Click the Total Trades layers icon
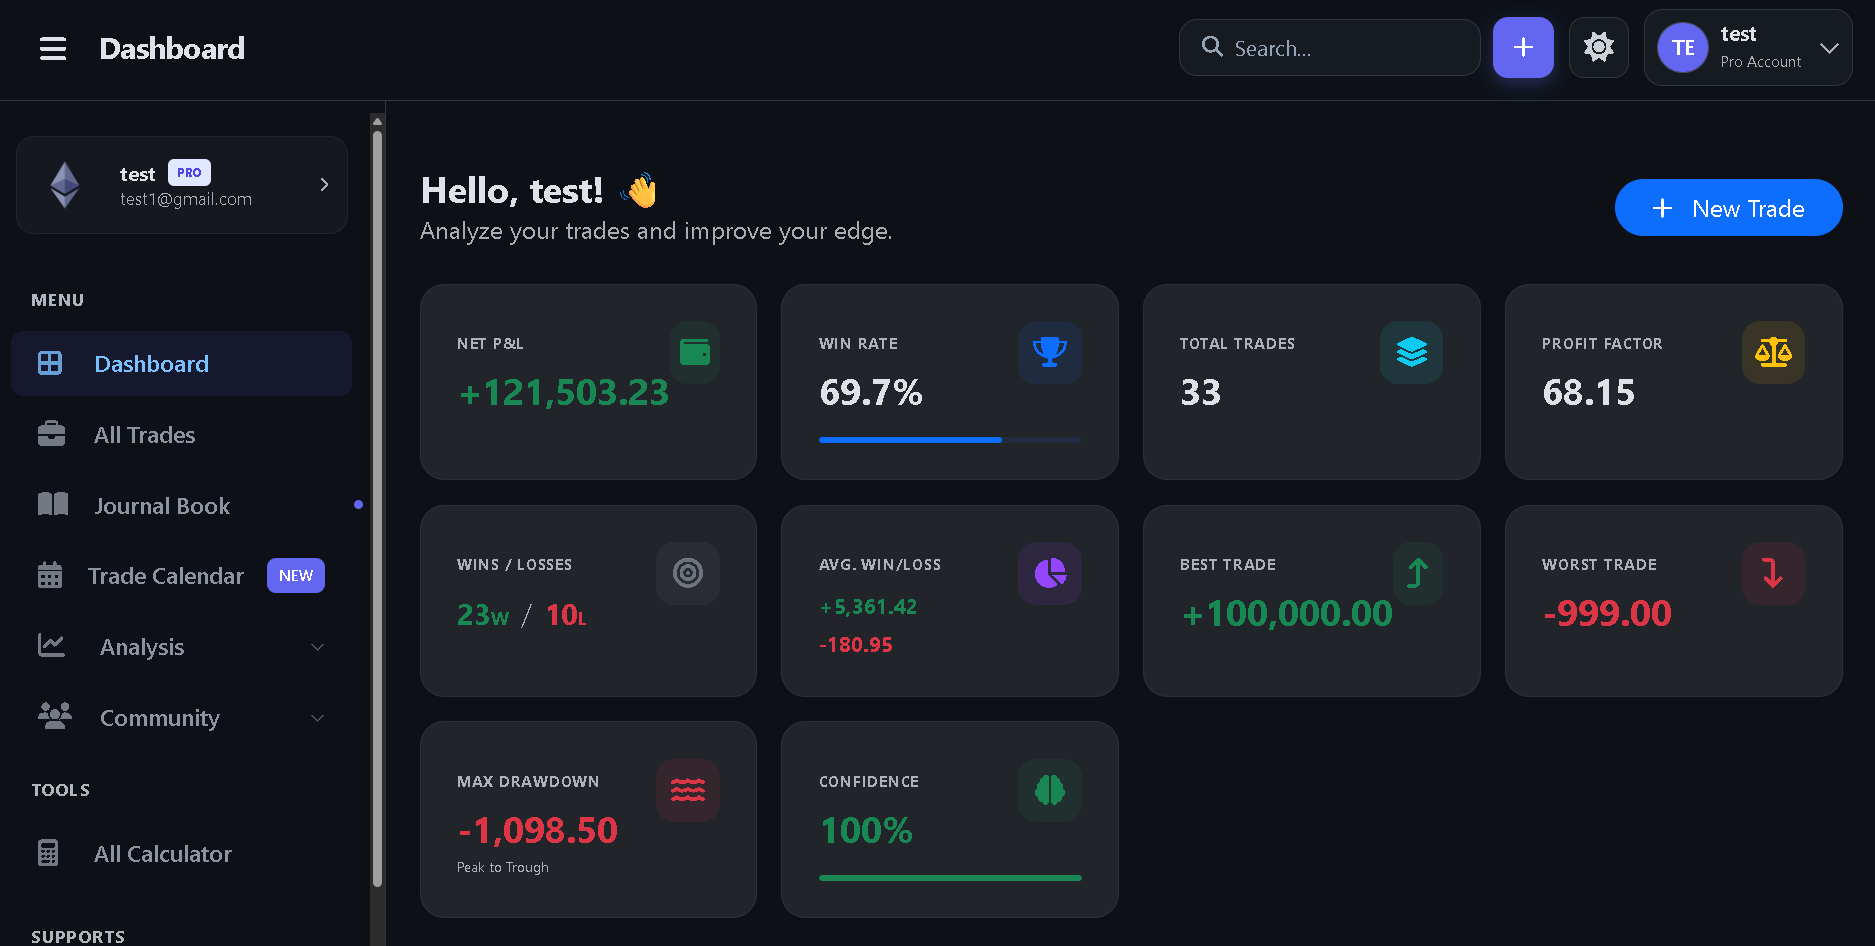The width and height of the screenshot is (1875, 946). (x=1411, y=352)
